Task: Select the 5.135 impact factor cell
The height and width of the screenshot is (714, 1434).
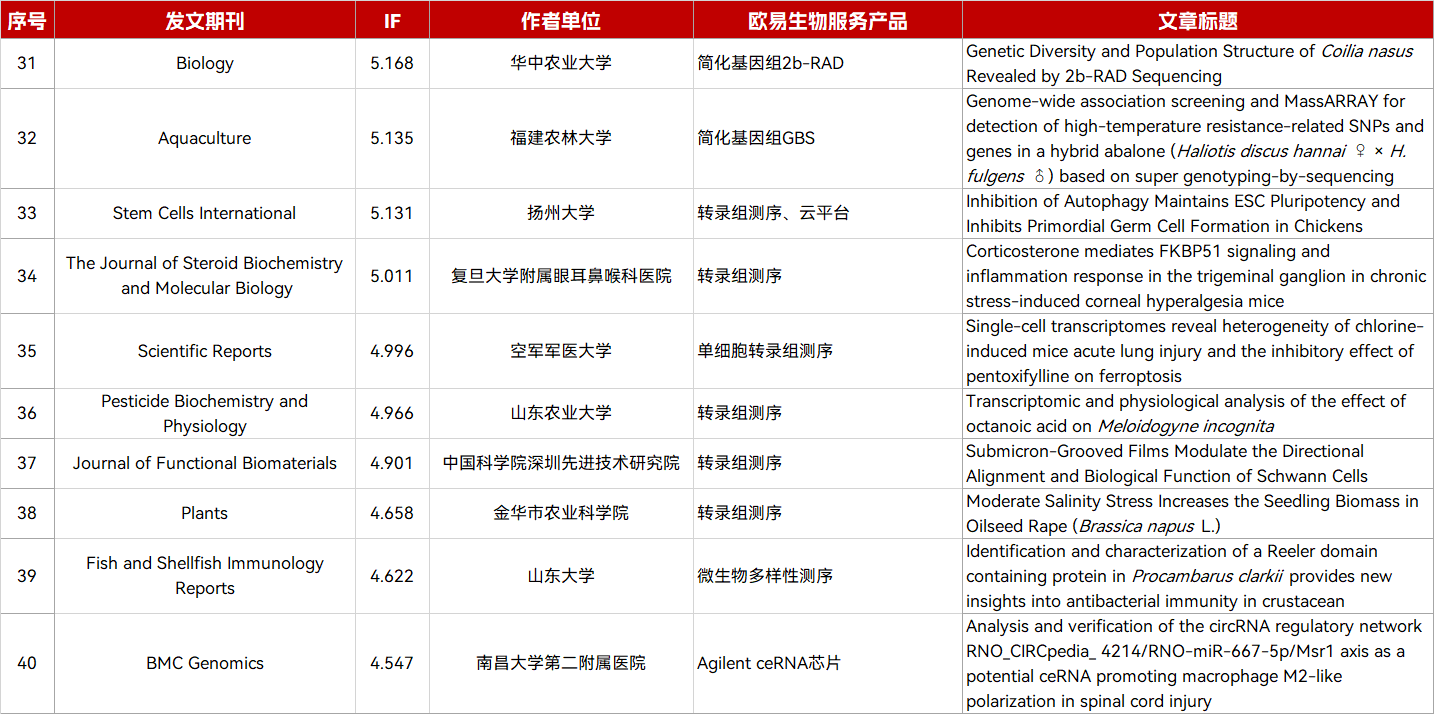Action: (x=392, y=139)
